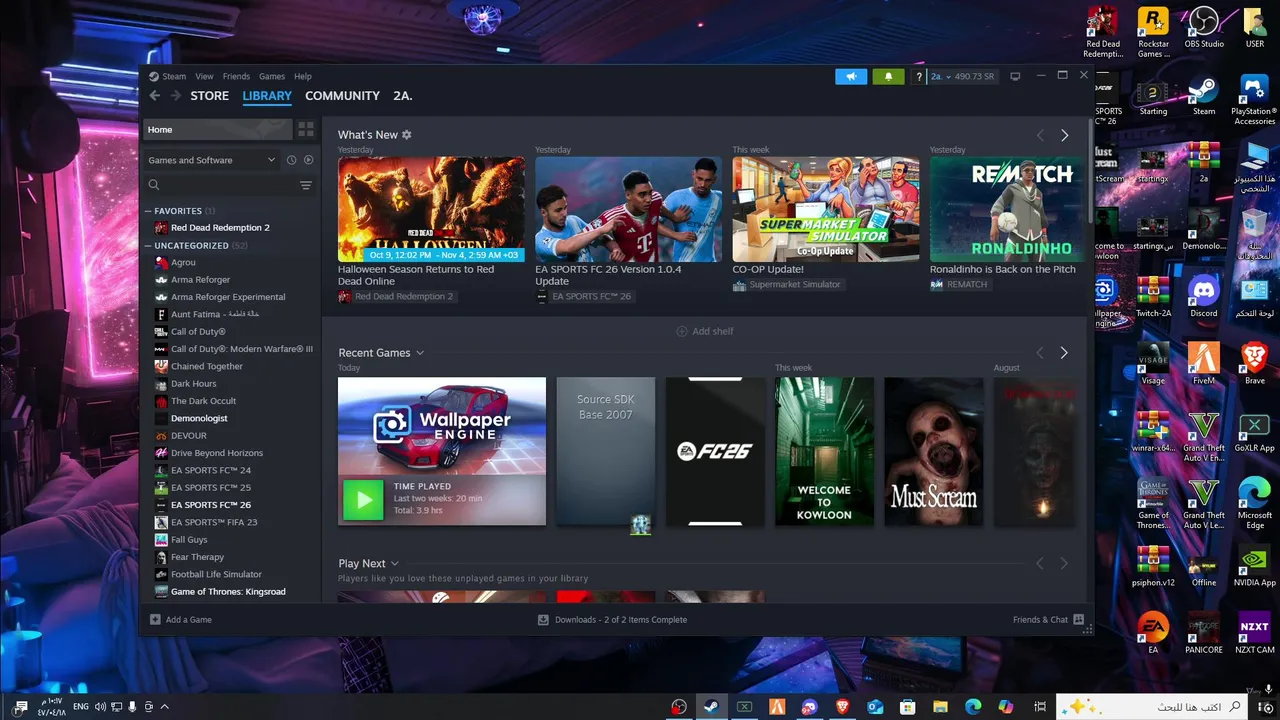Open Halloween Season Returns news title
This screenshot has width=1280, height=720.
[416, 275]
